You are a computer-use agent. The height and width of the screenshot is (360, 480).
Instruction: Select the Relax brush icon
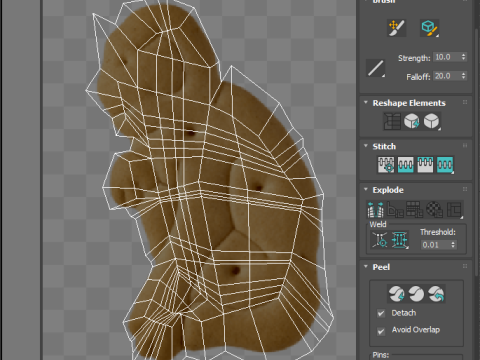429,28
